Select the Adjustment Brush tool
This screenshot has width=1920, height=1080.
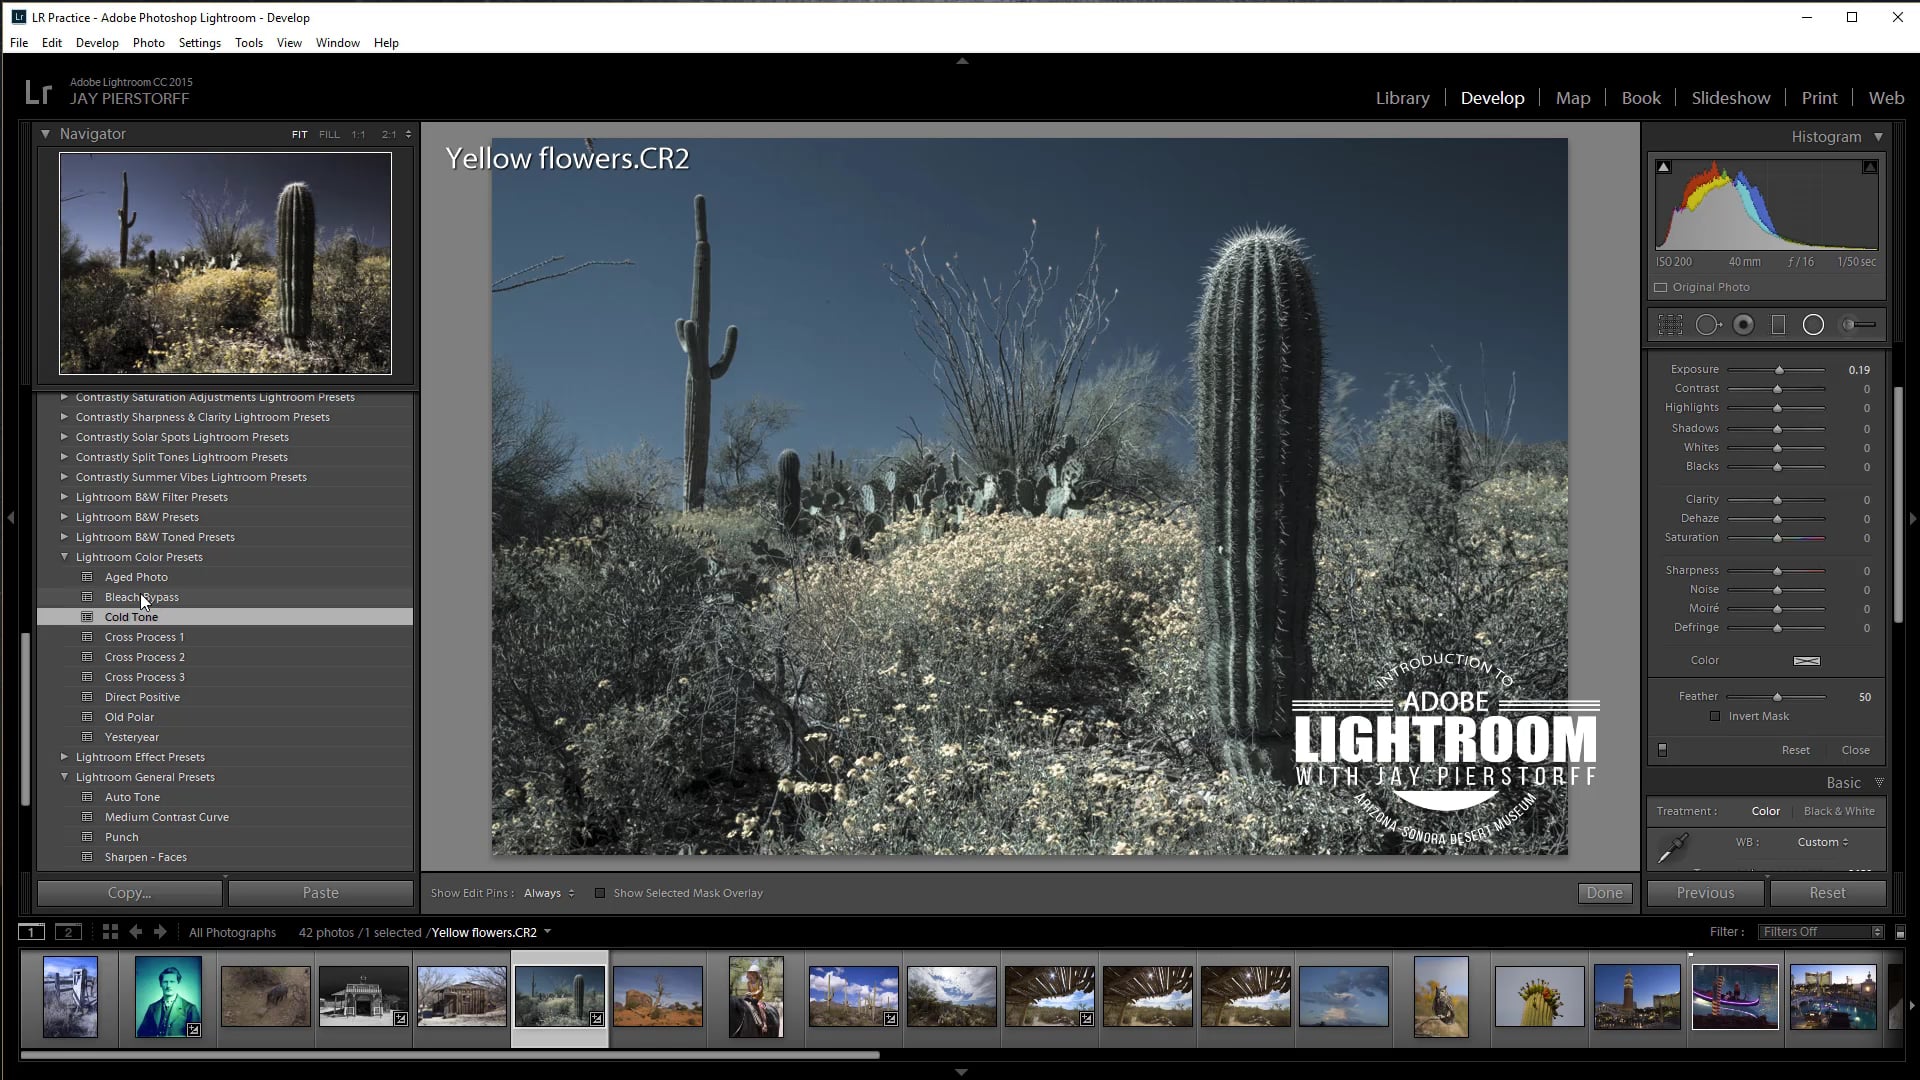pos(1857,324)
